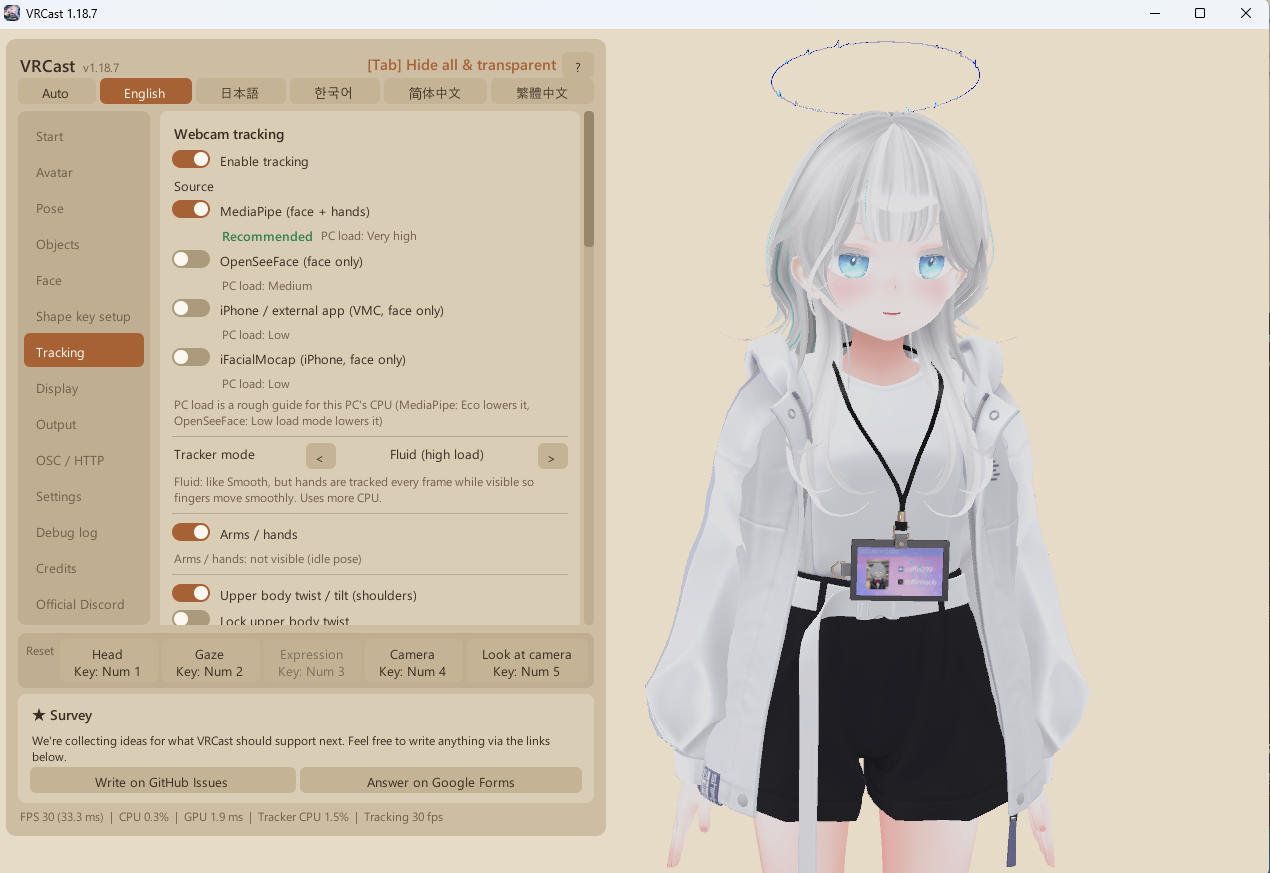Click the settings panel vertical scrollbar
This screenshot has width=1270, height=873.
point(589,180)
